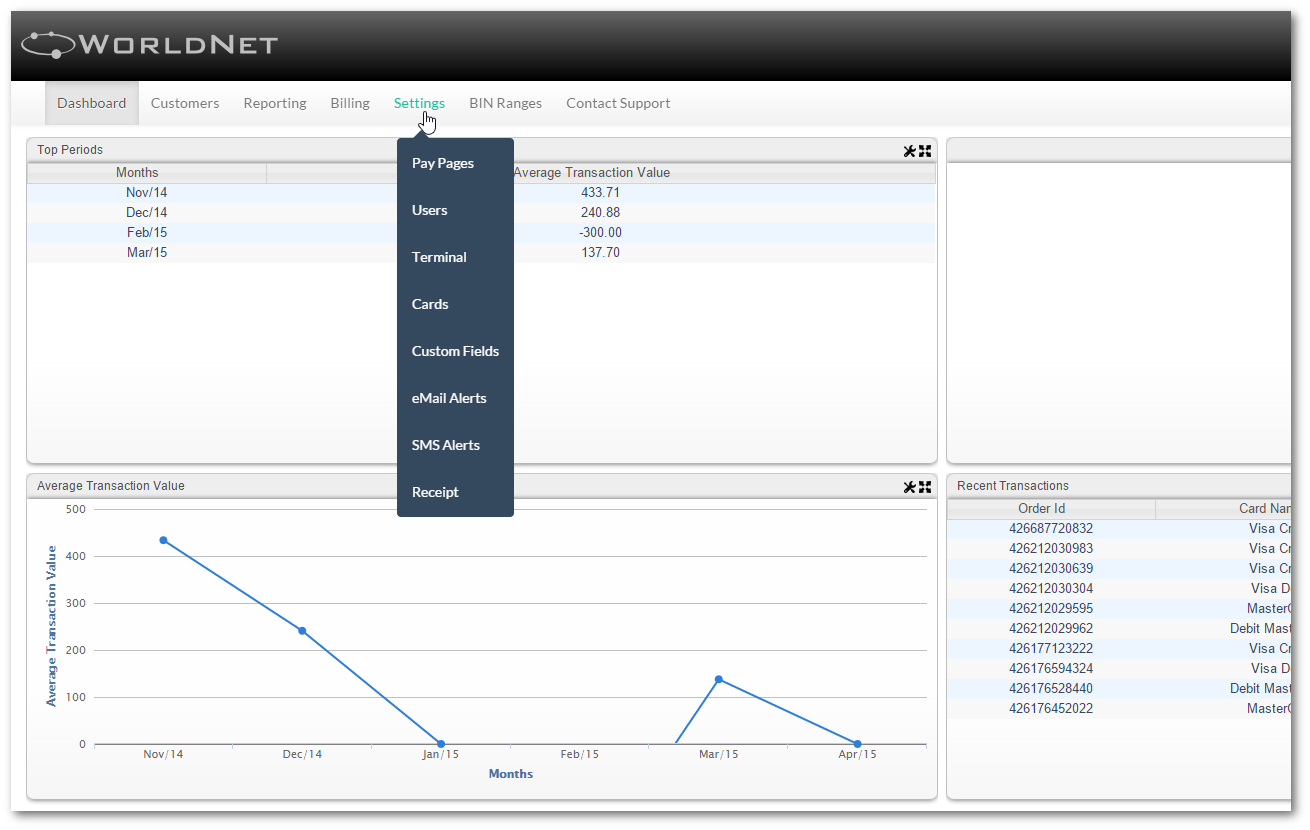The width and height of the screenshot is (1310, 830).
Task: Expand the Top Periods panel to fullscreen
Action: point(925,151)
